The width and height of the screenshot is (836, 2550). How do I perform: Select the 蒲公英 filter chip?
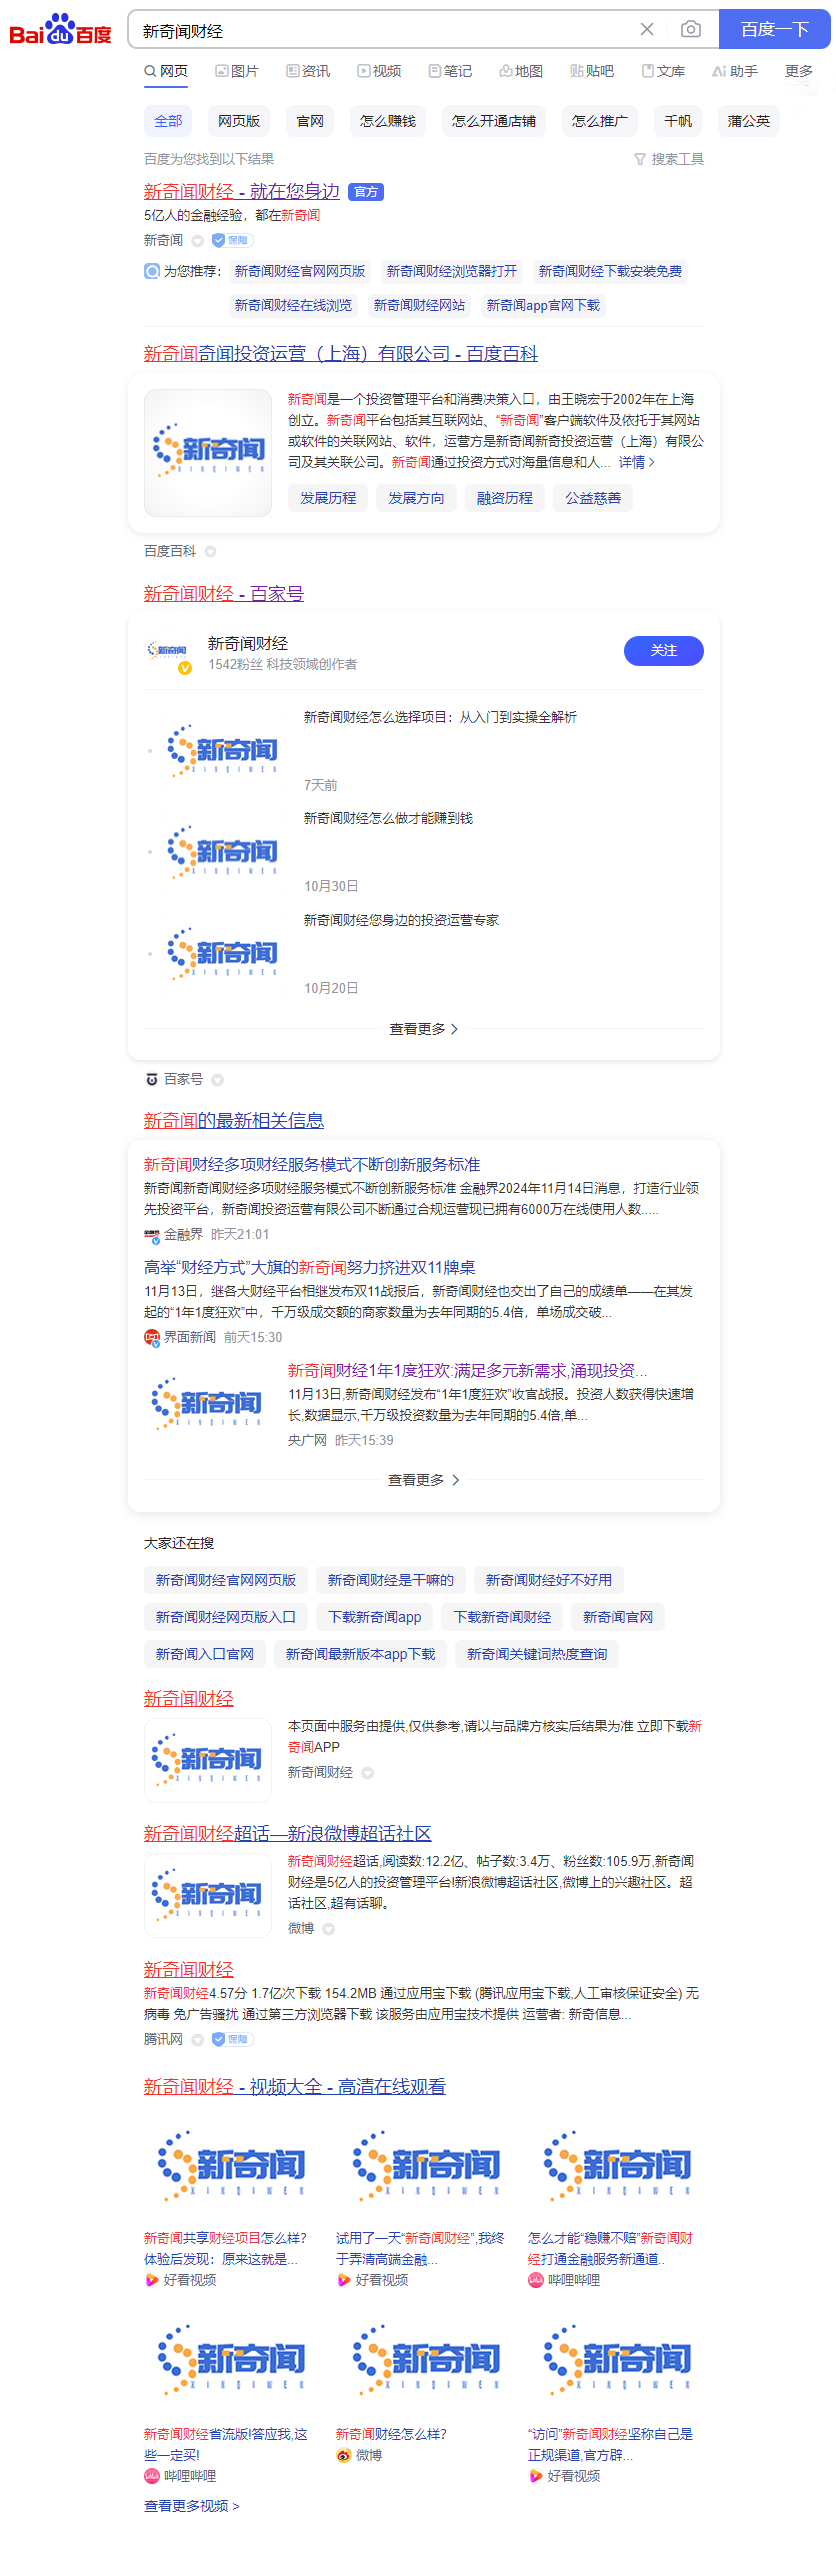[748, 121]
